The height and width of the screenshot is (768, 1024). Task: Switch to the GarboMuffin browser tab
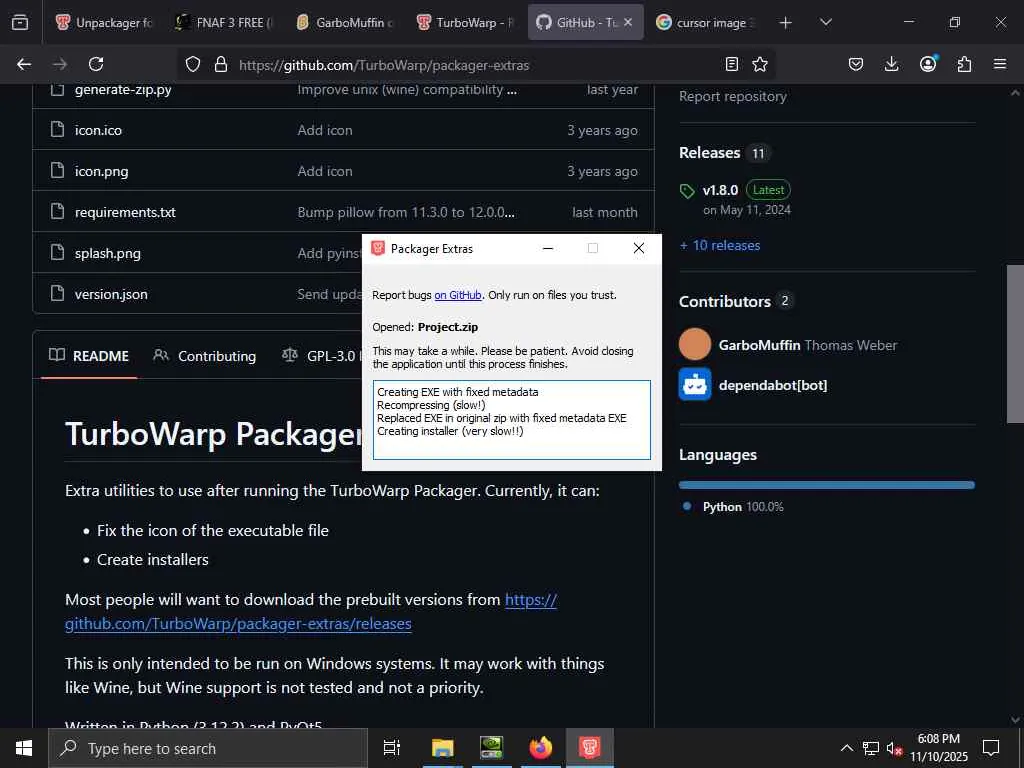tap(345, 22)
